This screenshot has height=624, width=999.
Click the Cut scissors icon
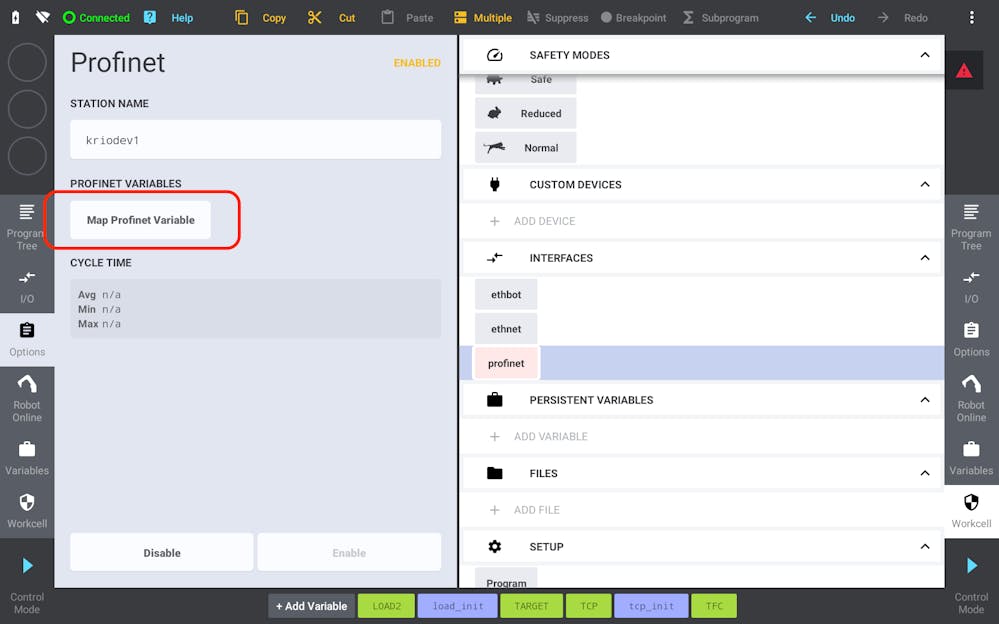tap(314, 17)
